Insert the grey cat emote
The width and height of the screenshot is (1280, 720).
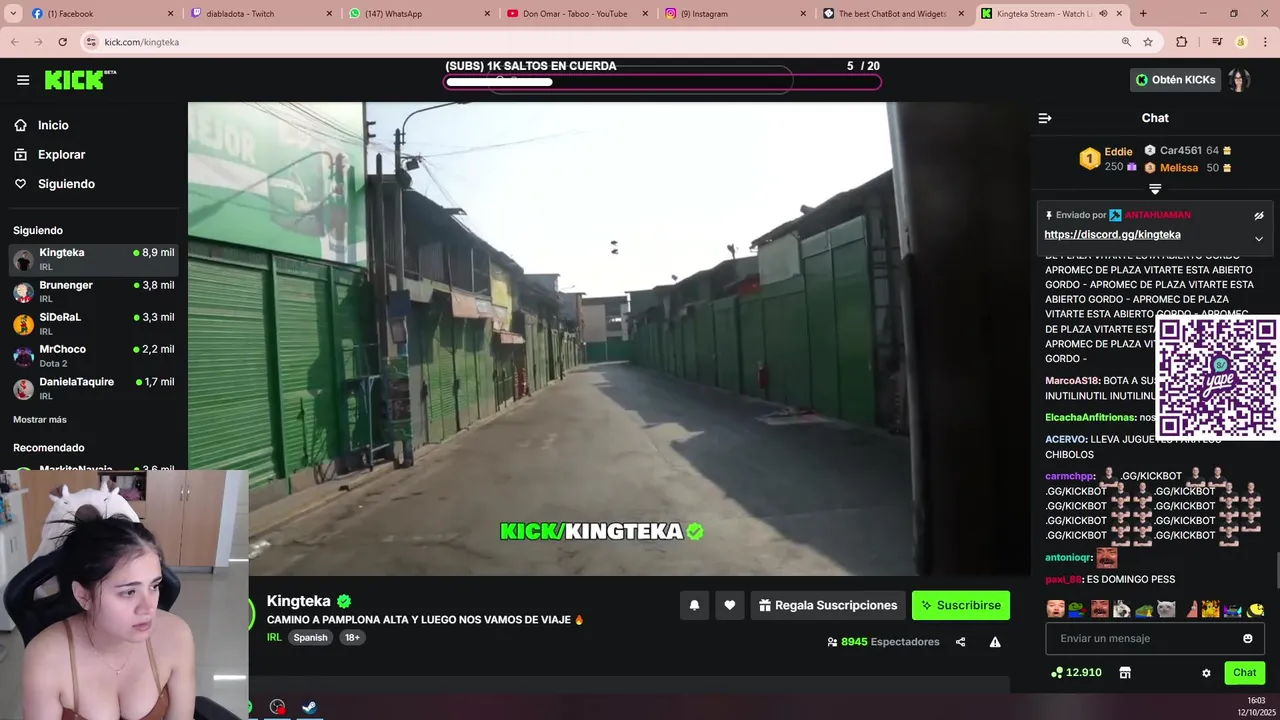click(x=1166, y=609)
